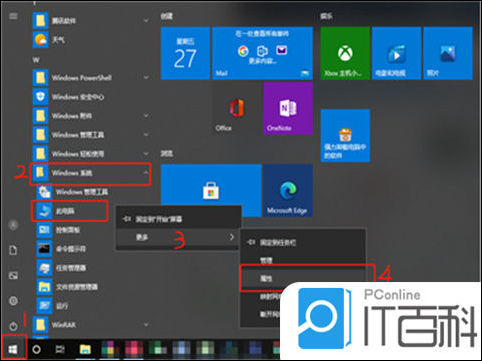This screenshot has width=482, height=361.
Task: Open the 照片 Photos tile
Action: pyautogui.click(x=448, y=53)
